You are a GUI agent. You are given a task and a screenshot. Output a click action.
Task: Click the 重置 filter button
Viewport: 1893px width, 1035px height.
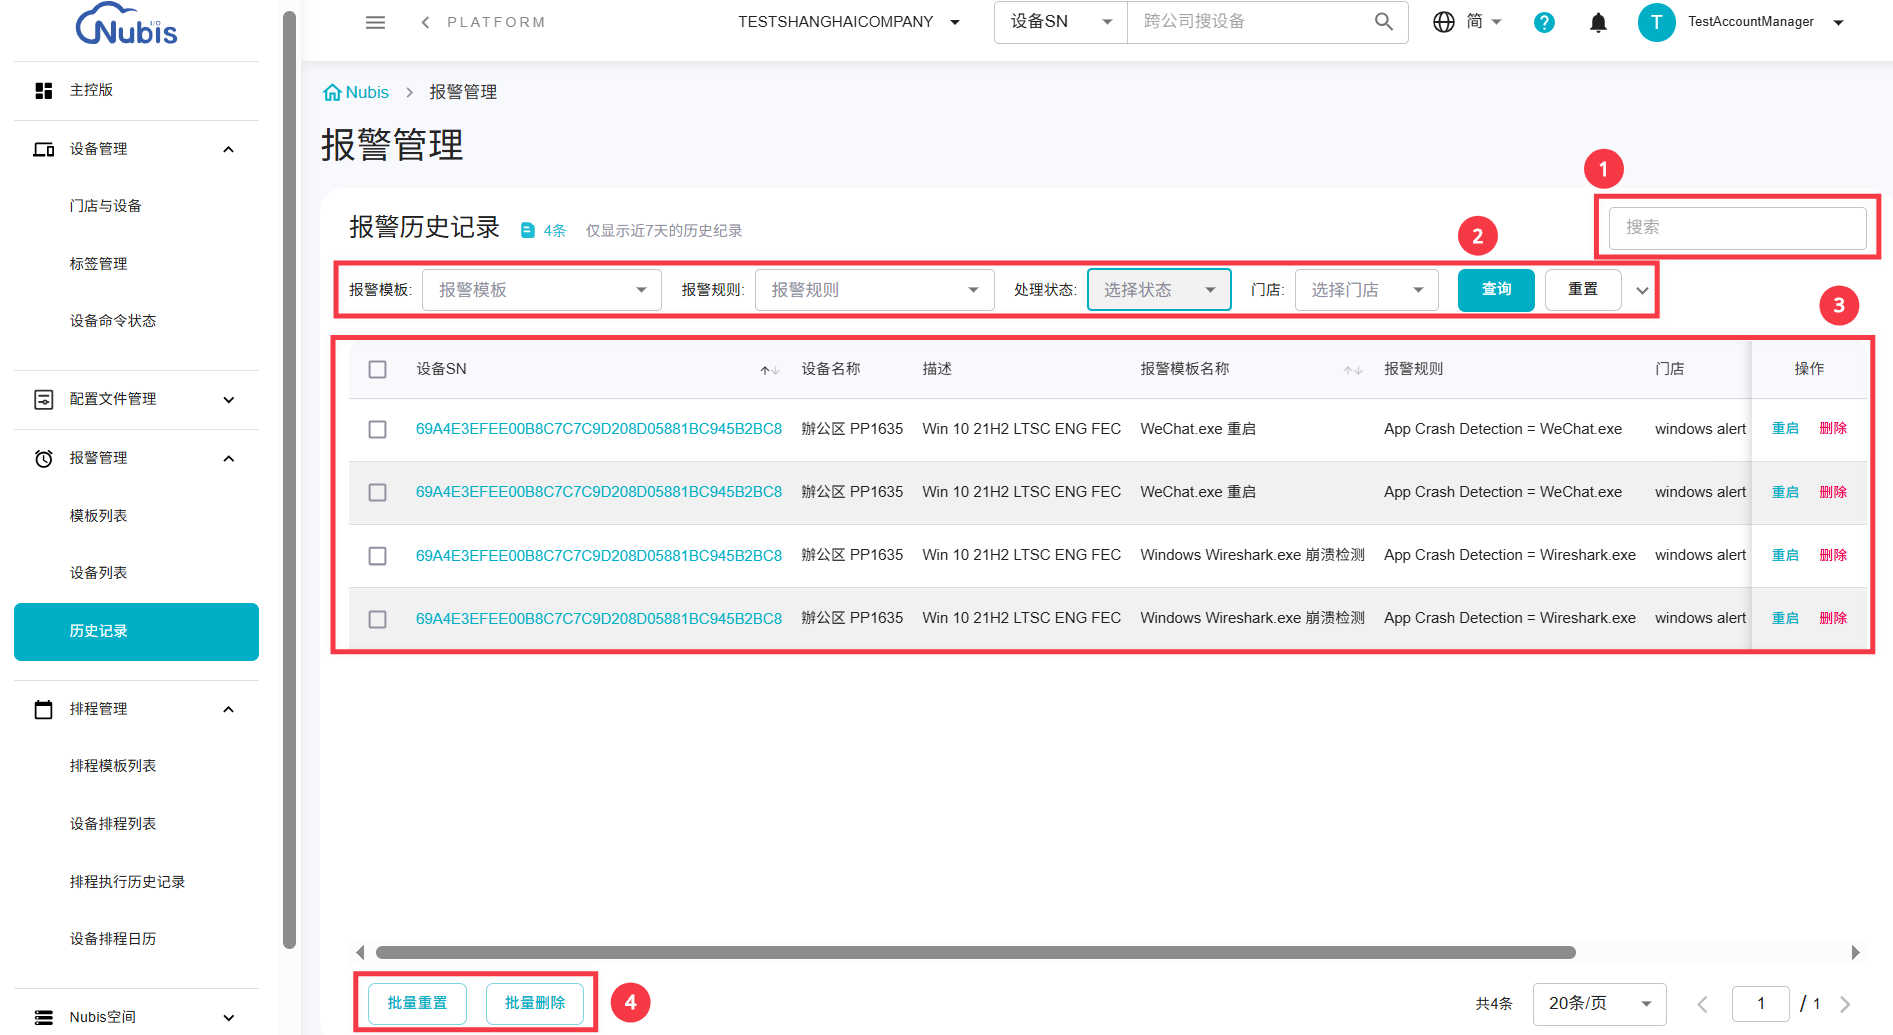tap(1583, 290)
